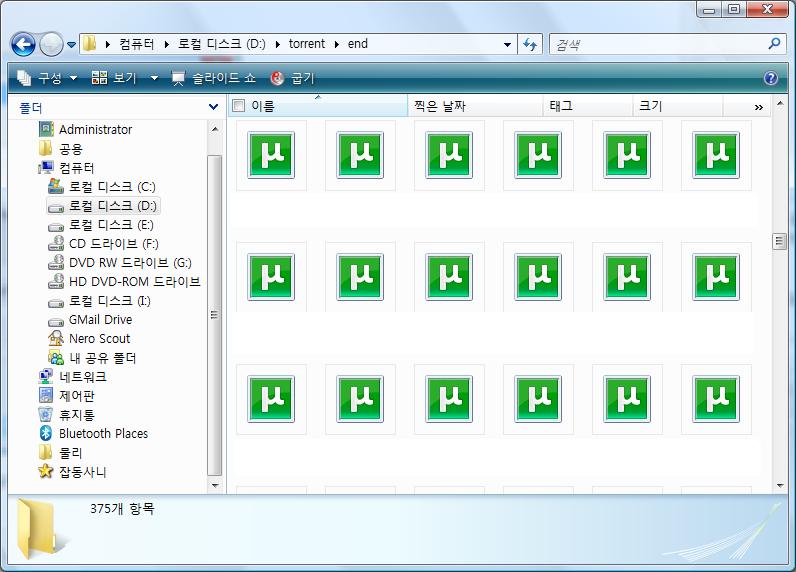The height and width of the screenshot is (572, 796).
Task: Open help via the question mark icon
Action: pos(771,78)
